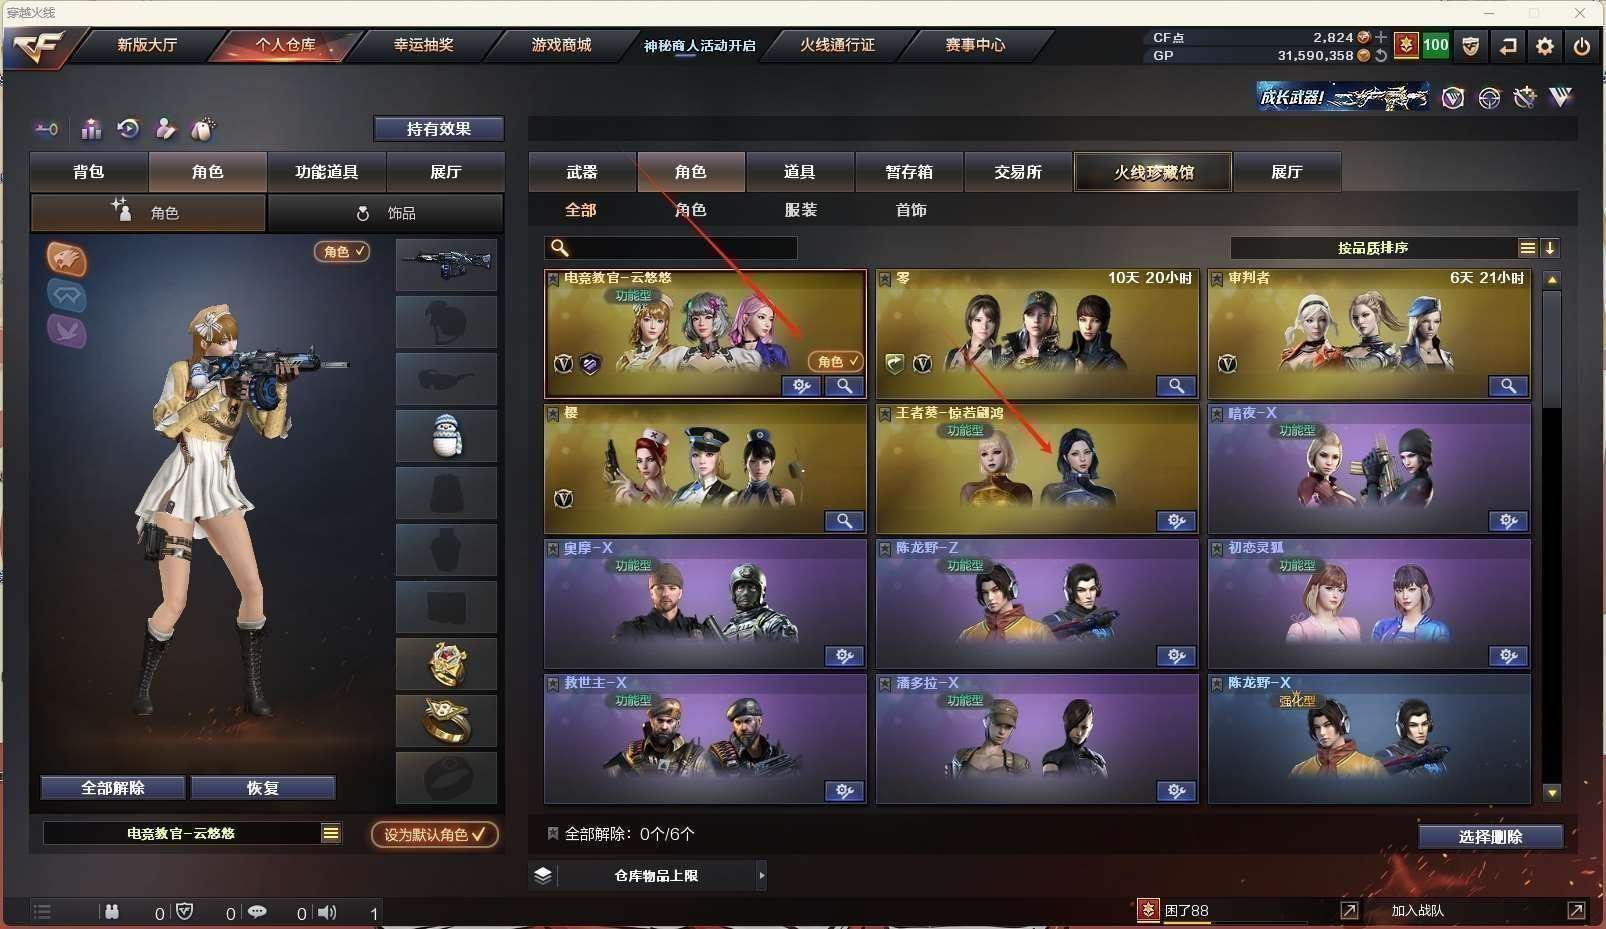Screen dimensions: 1606x929
Task: Switch to the 火线珍藏馆 tab
Action: click(x=1153, y=172)
